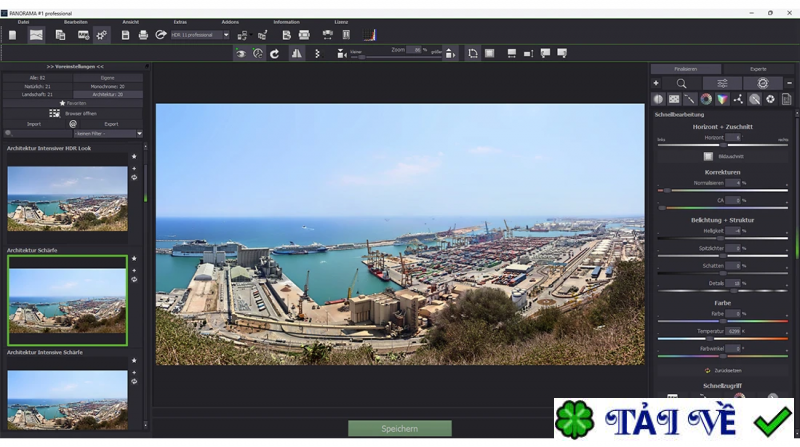This screenshot has width=800, height=447.
Task: Open the Datei menu
Action: 23,22
